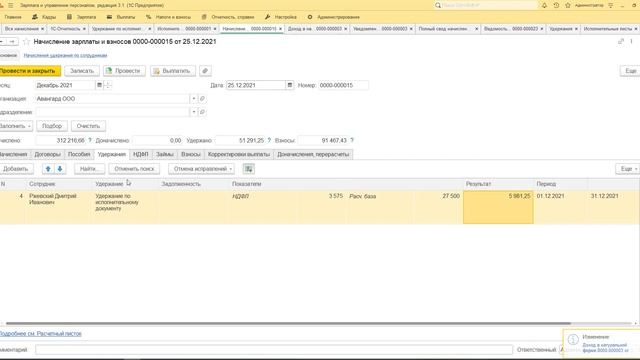640x360 pixels.
Task: Click the green table details icon
Action: click(x=248, y=169)
